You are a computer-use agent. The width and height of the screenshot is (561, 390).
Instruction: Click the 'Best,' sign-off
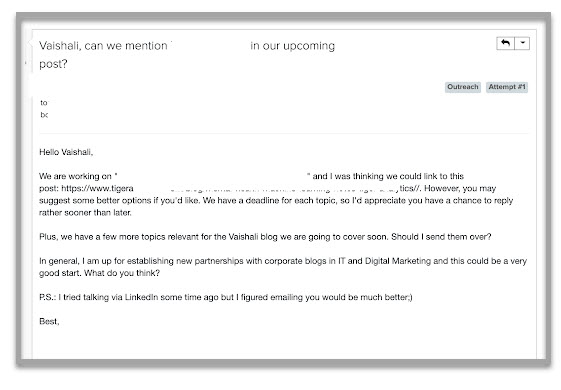click(49, 321)
